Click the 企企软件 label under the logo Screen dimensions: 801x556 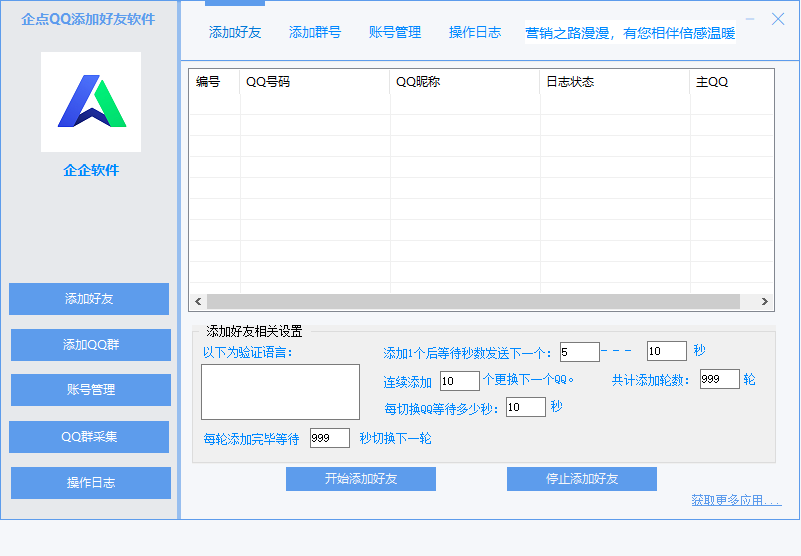tap(91, 170)
